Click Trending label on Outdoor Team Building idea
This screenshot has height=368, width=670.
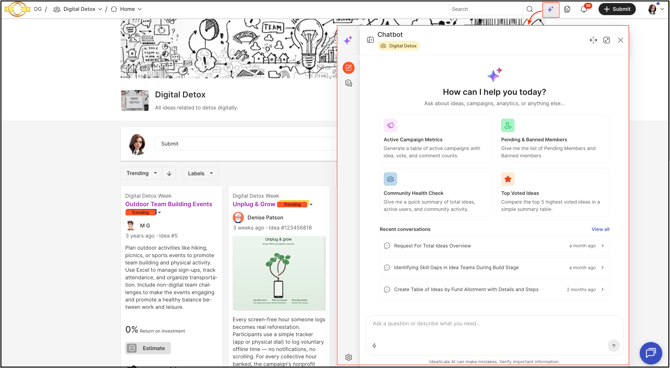coord(141,213)
